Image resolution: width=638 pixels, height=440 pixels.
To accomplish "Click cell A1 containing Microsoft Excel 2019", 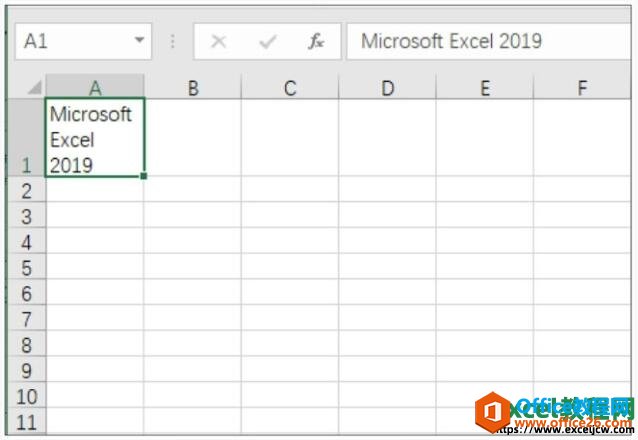I will pos(94,138).
